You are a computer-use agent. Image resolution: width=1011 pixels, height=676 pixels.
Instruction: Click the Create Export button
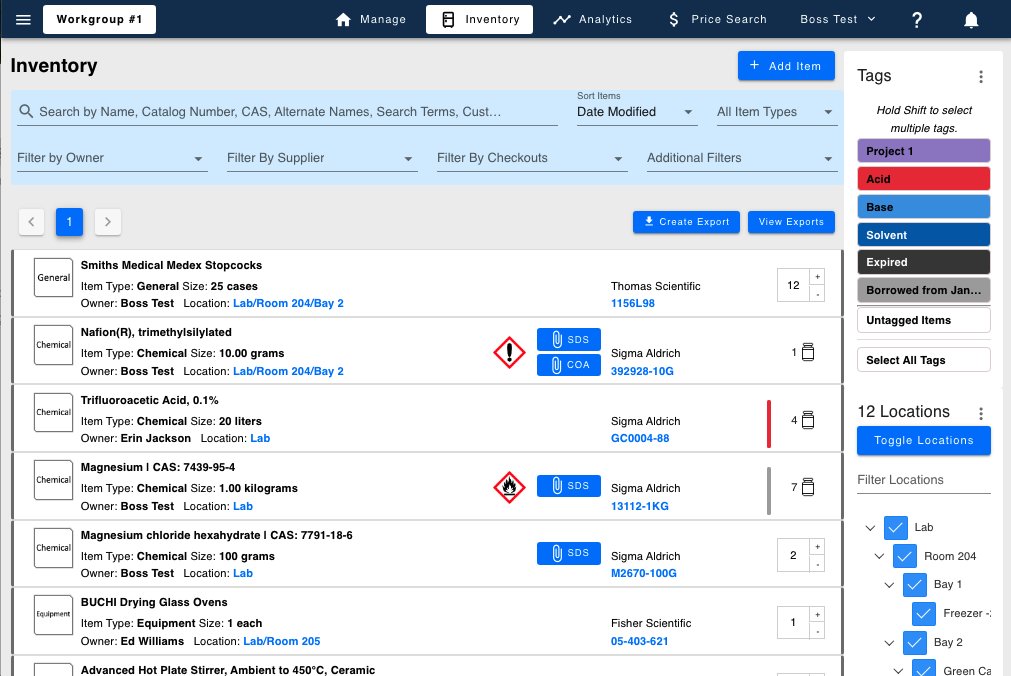686,222
